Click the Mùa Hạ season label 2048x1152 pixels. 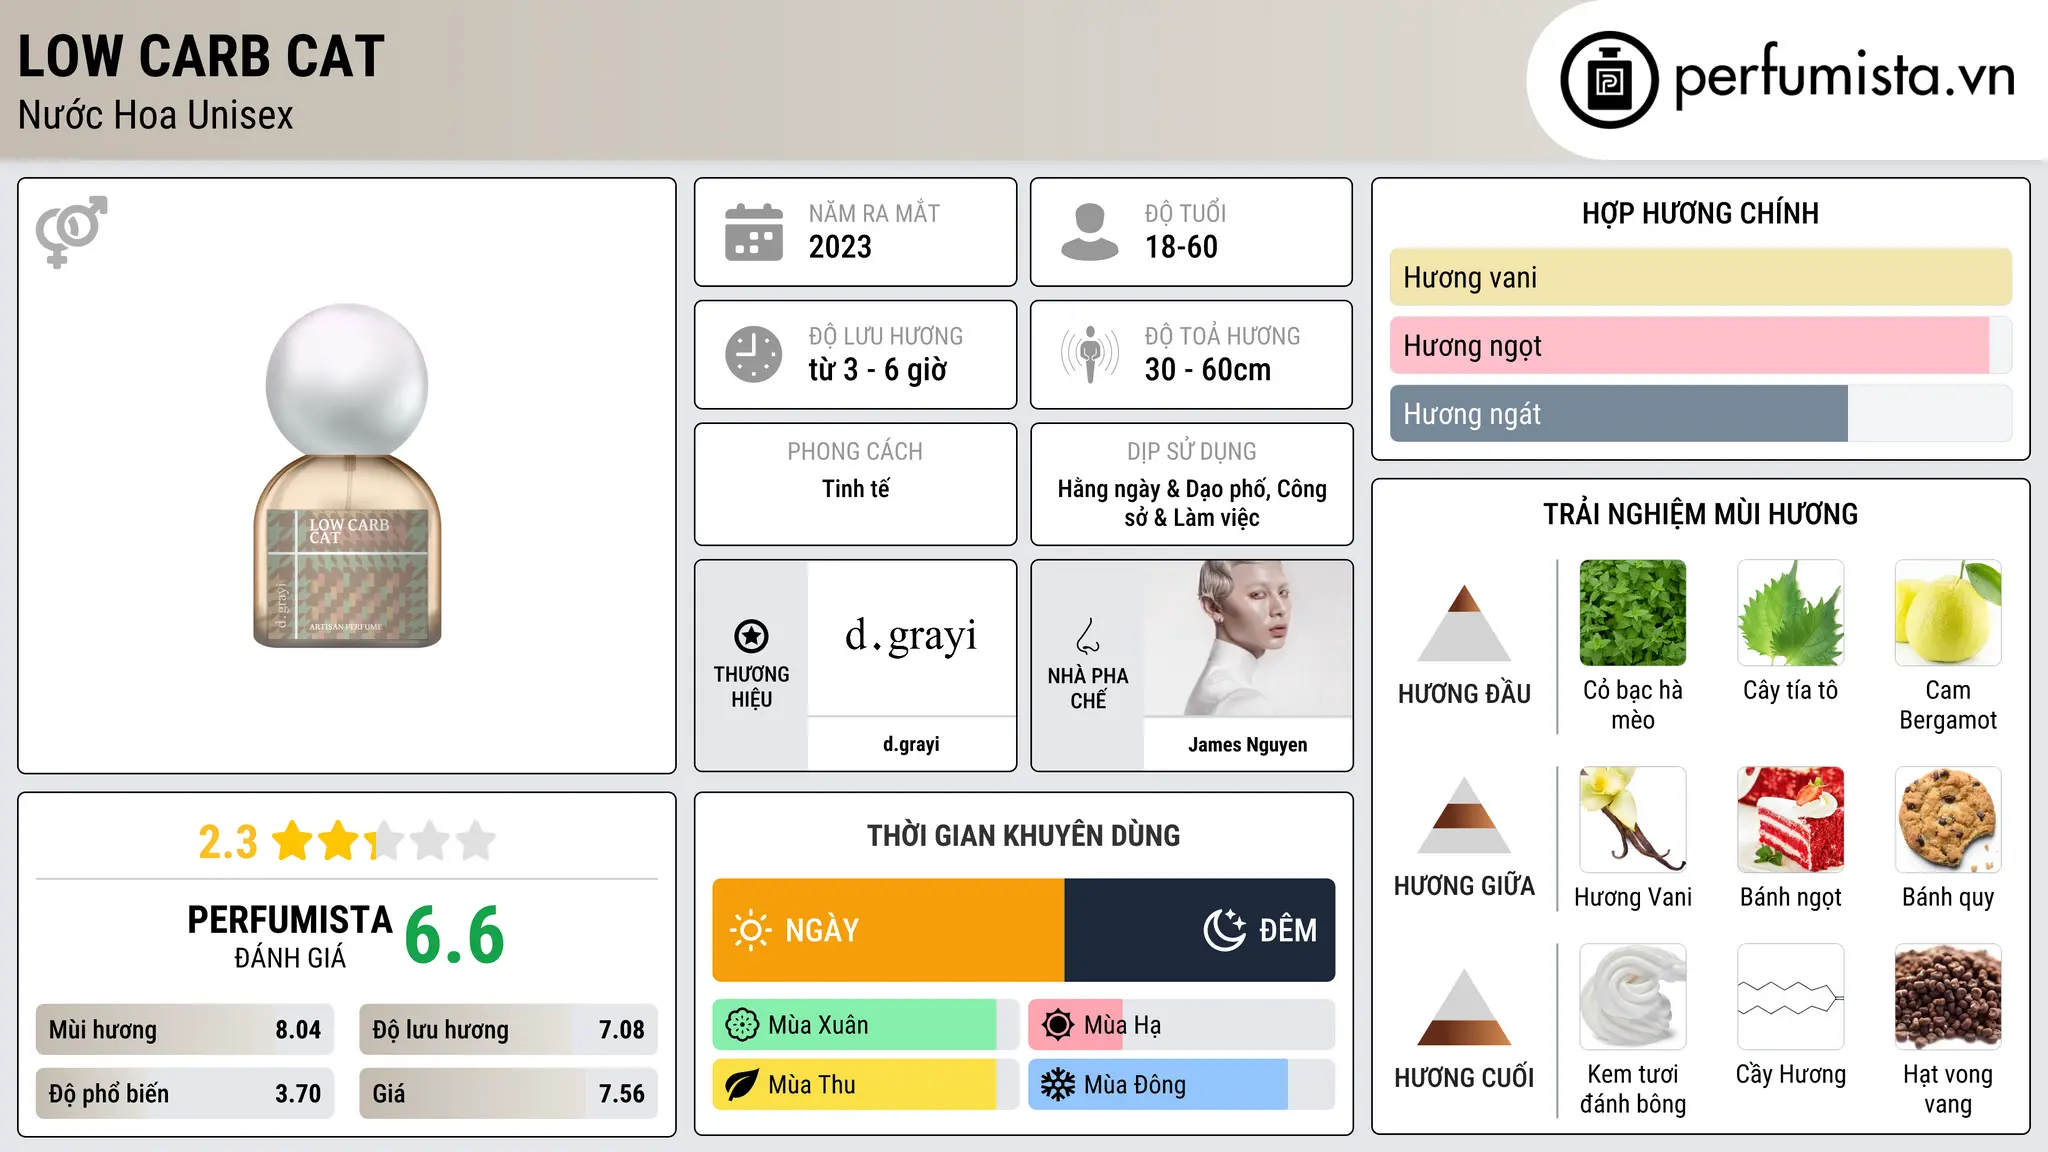click(1123, 1025)
